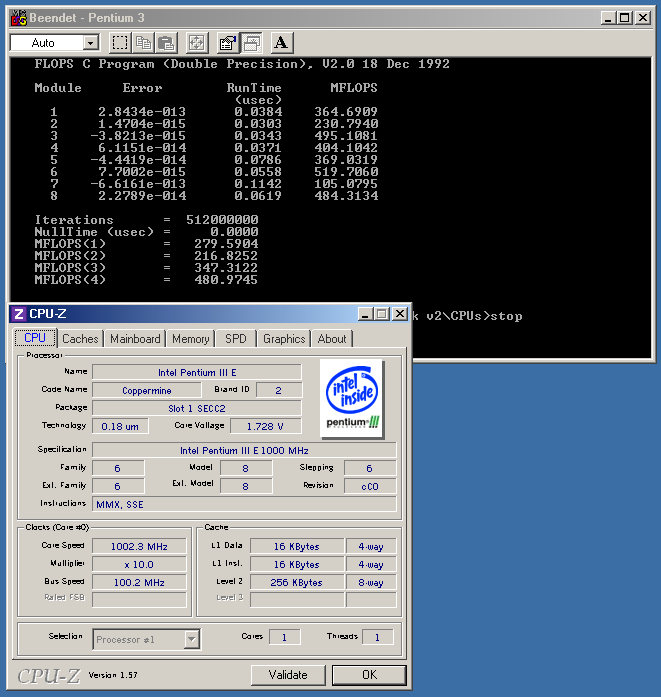Open the Auto font size dropdown

click(90, 43)
